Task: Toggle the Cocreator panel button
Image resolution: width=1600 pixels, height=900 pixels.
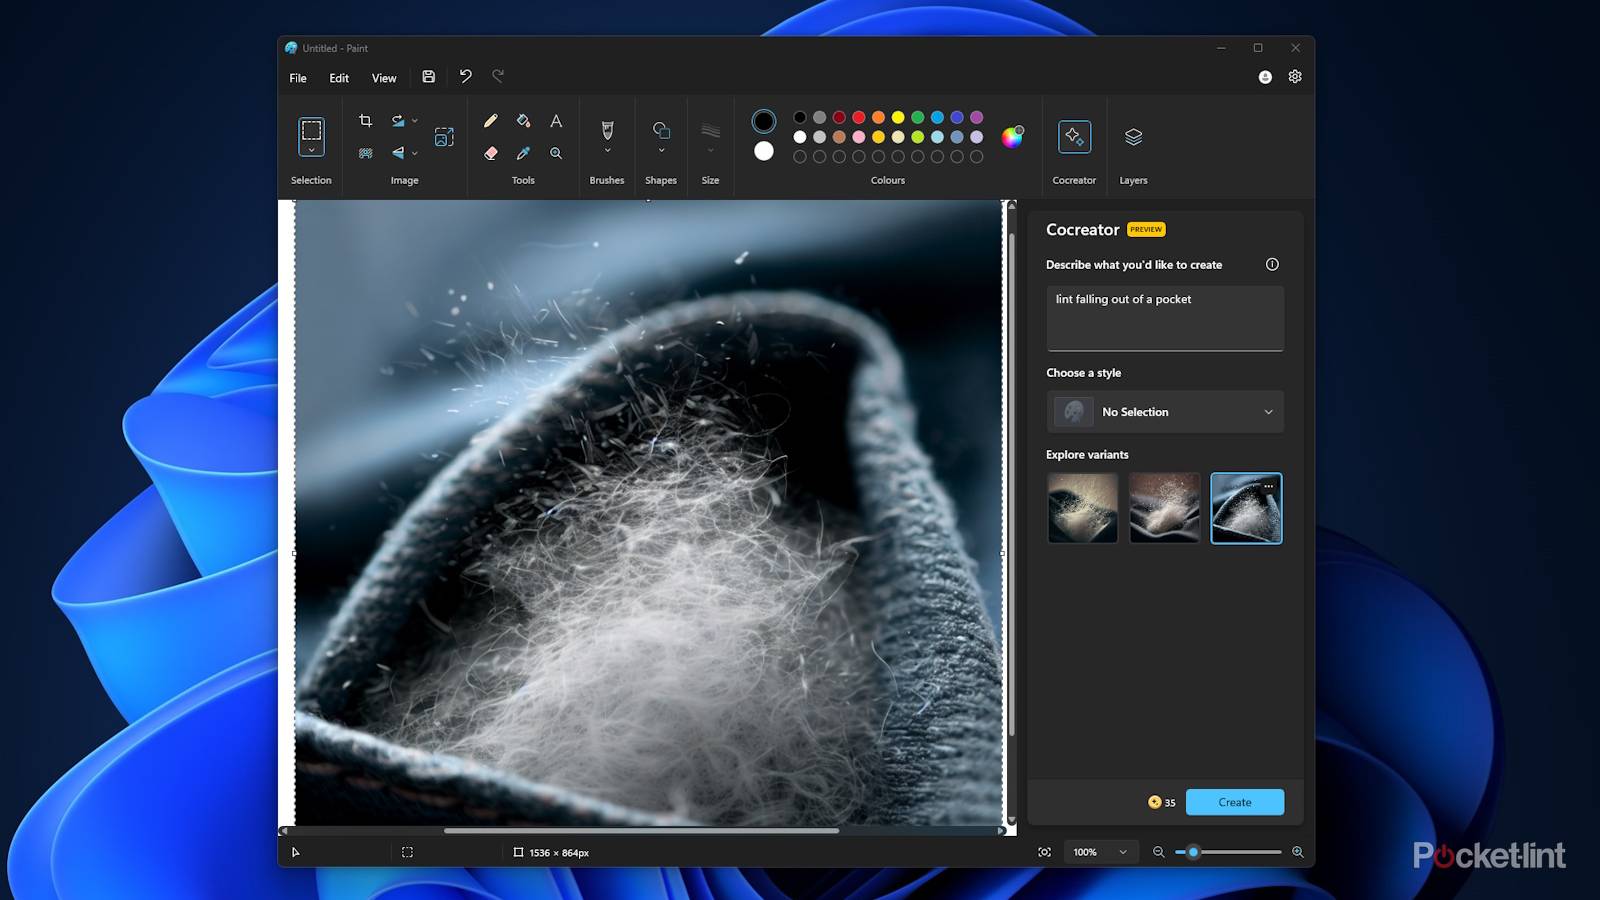Action: pyautogui.click(x=1074, y=137)
